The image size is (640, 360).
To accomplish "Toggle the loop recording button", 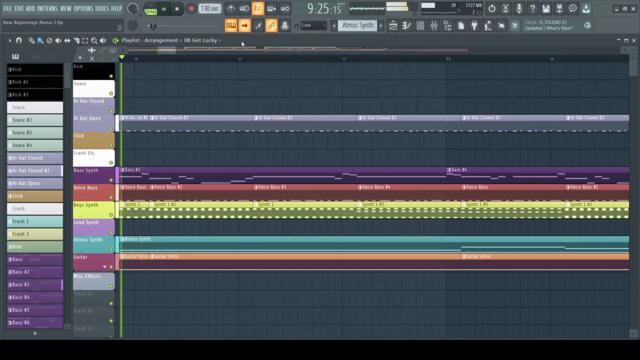I will coord(285,8).
